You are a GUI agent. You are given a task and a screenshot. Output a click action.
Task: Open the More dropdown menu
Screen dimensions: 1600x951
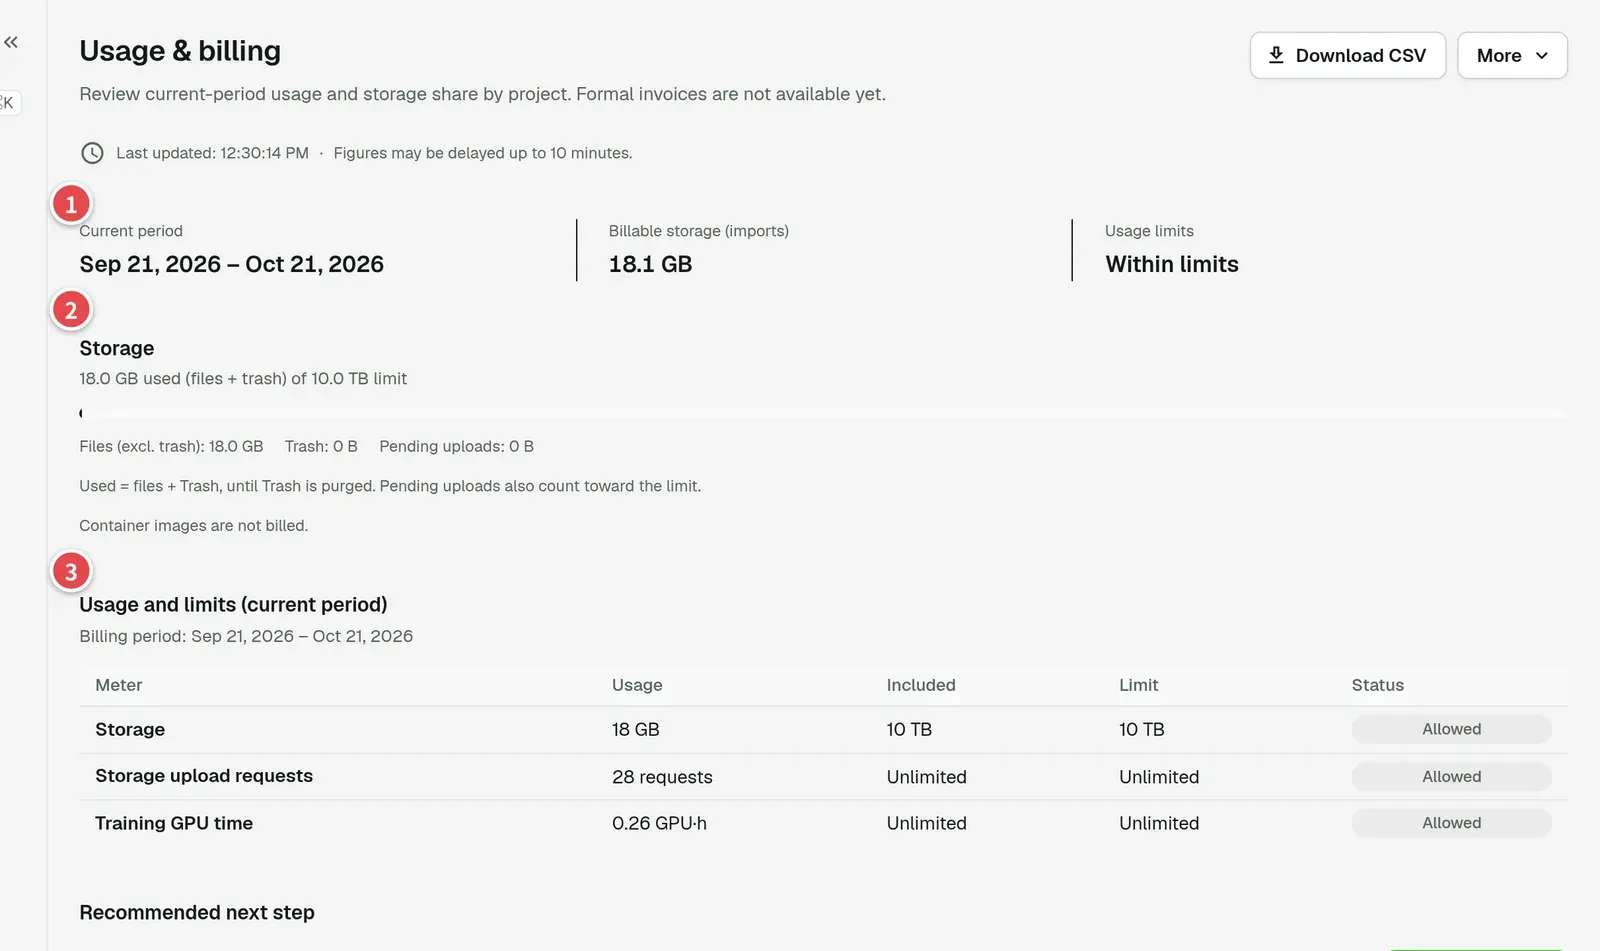[1512, 55]
